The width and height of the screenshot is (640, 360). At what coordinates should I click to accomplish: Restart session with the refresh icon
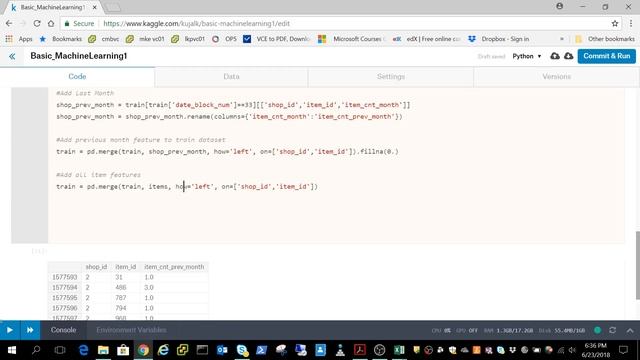613,330
